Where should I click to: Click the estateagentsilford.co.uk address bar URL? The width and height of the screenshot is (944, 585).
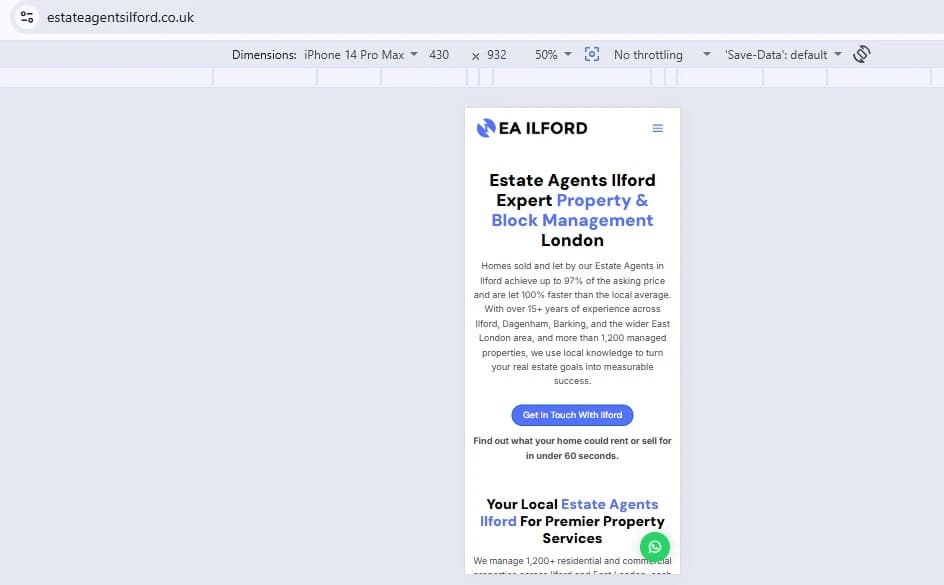coord(120,17)
